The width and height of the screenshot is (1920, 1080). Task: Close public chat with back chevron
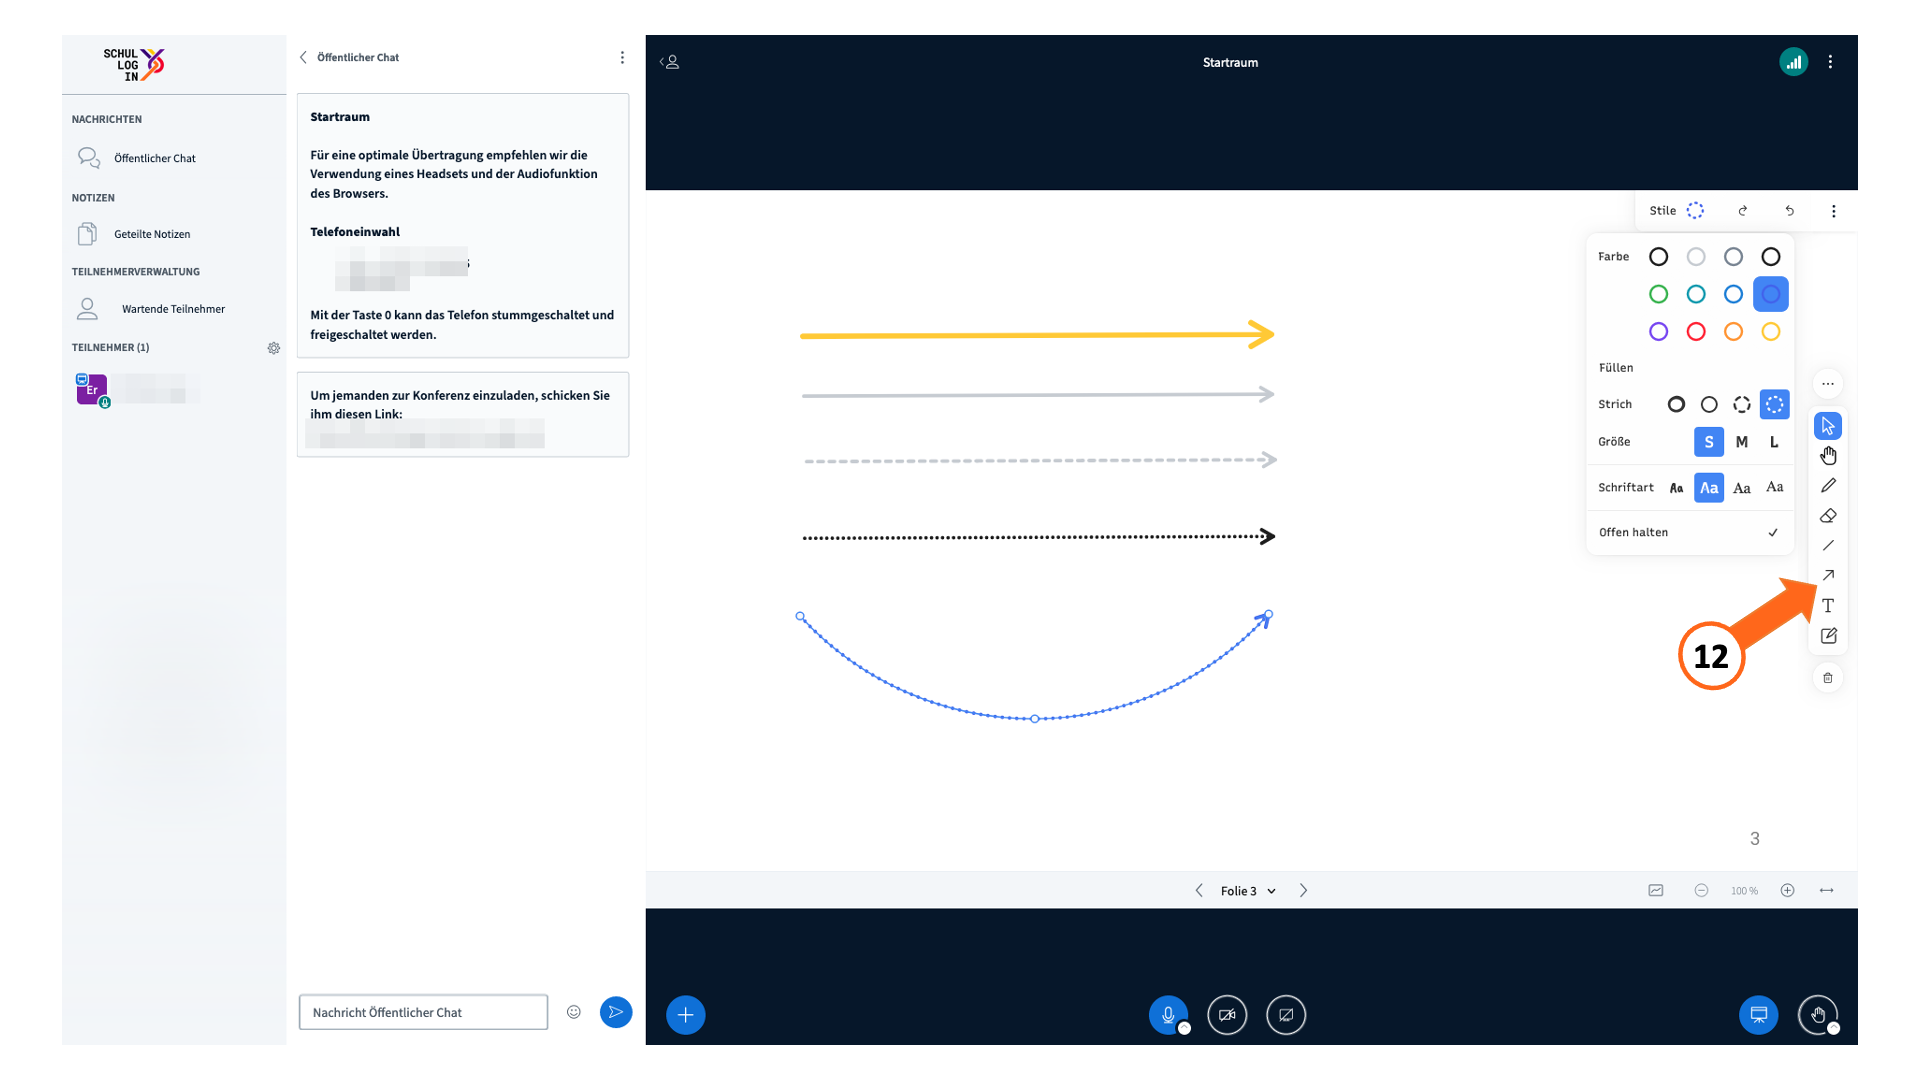303,58
